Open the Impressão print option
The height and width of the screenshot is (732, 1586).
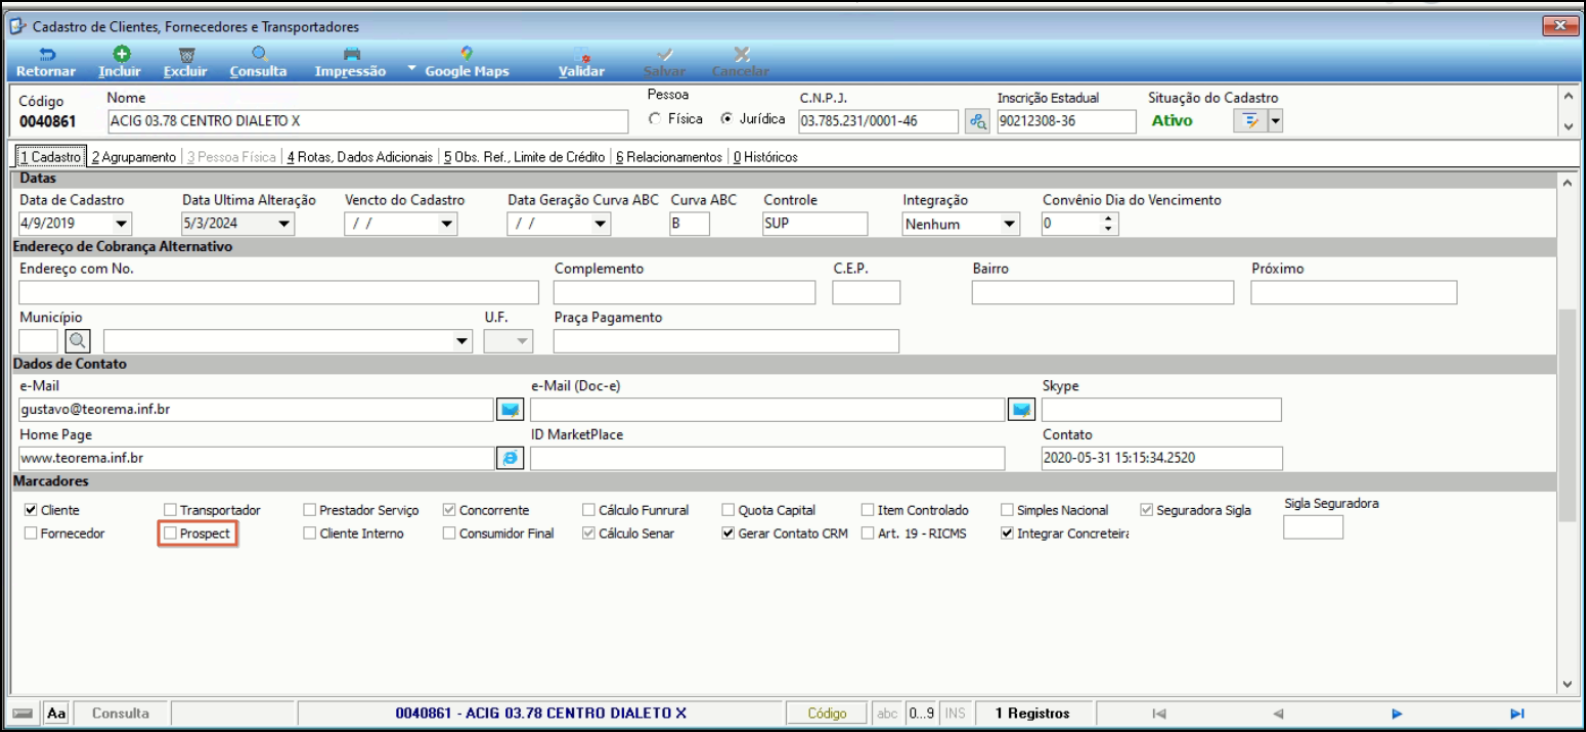coord(350,62)
